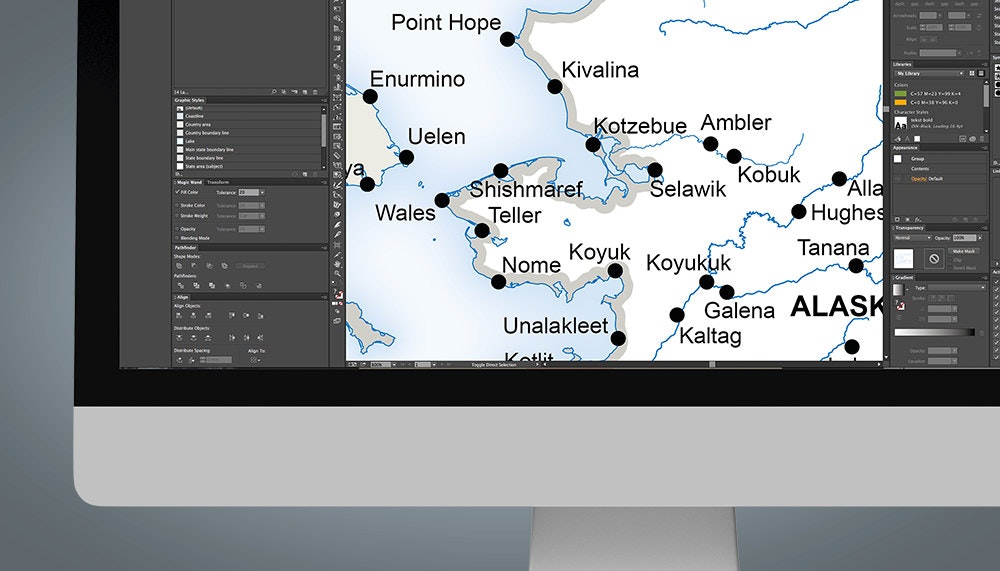Switch Libraries panel to list view
The image size is (1000, 571).
click(981, 73)
